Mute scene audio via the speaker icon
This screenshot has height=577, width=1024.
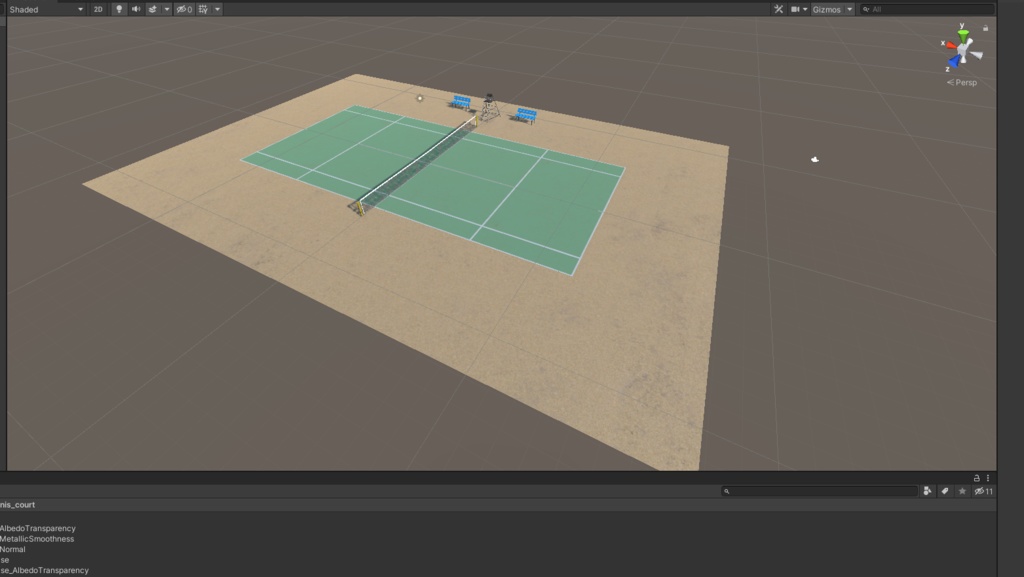click(137, 8)
